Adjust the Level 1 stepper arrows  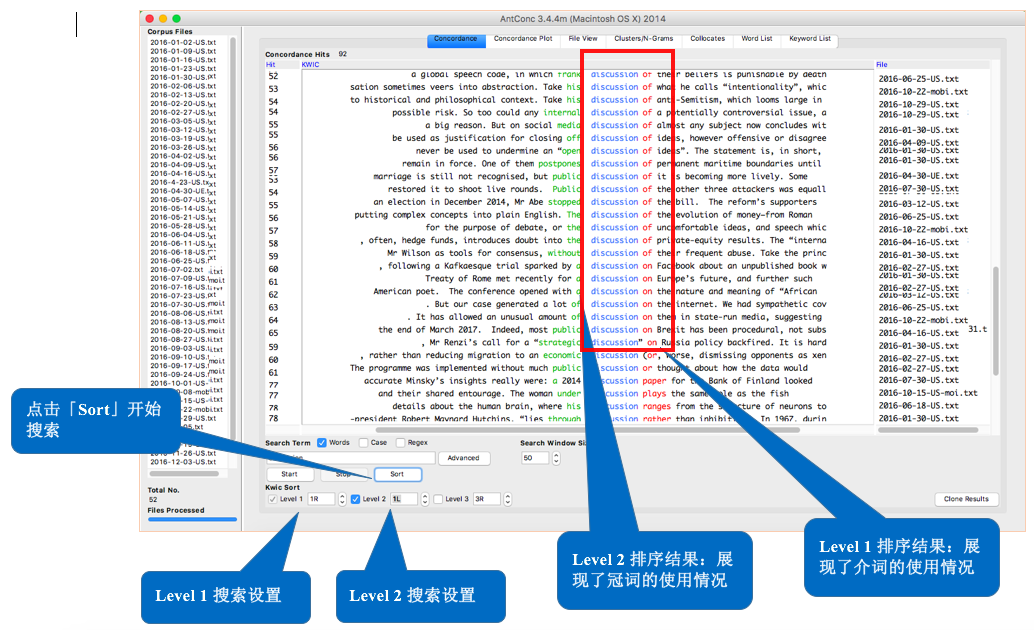(x=342, y=499)
